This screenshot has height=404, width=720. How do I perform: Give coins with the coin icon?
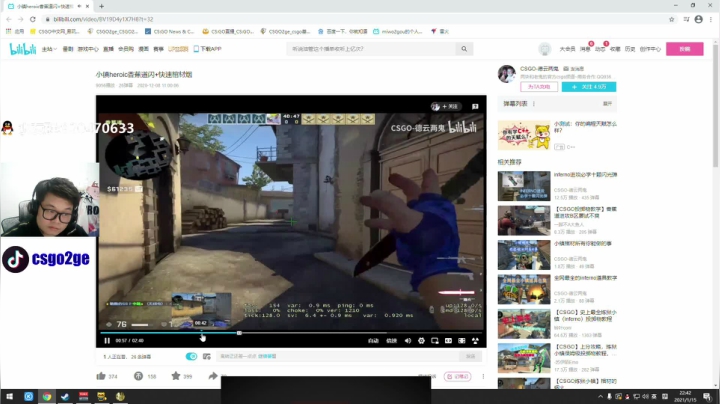tap(138, 376)
